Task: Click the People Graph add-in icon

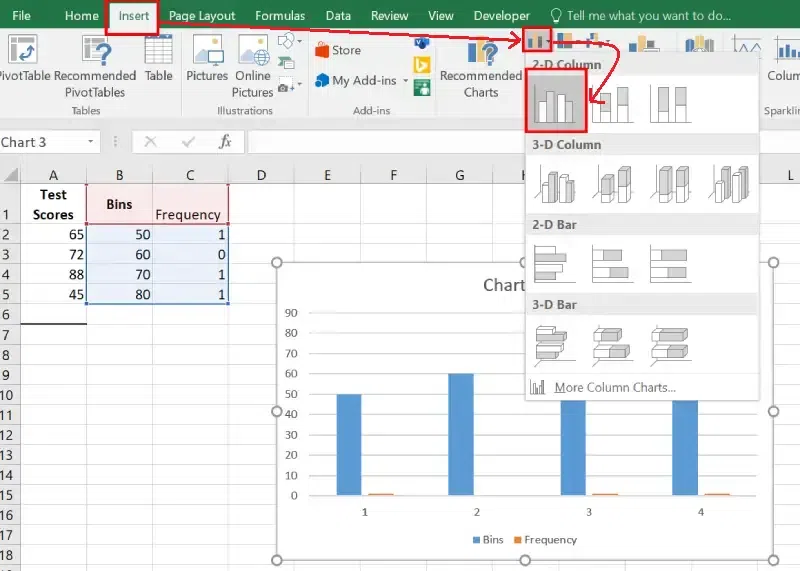Action: pos(421,88)
